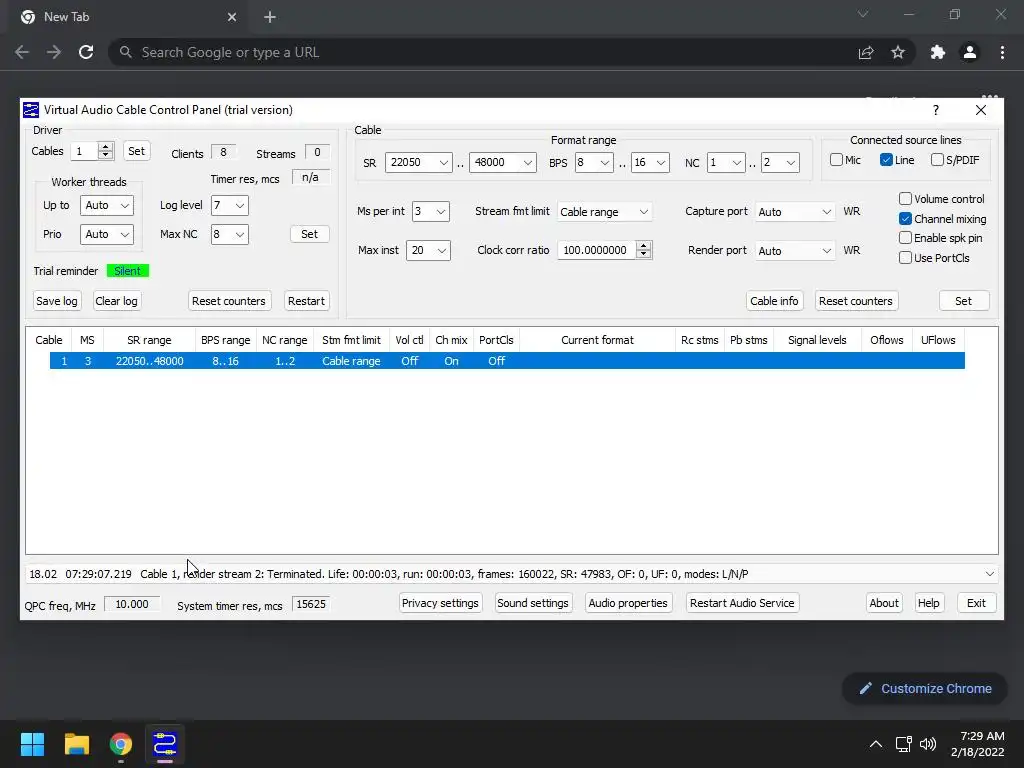Image resolution: width=1024 pixels, height=768 pixels.
Task: Toggle Channel mixing checkbox
Action: (x=905, y=218)
